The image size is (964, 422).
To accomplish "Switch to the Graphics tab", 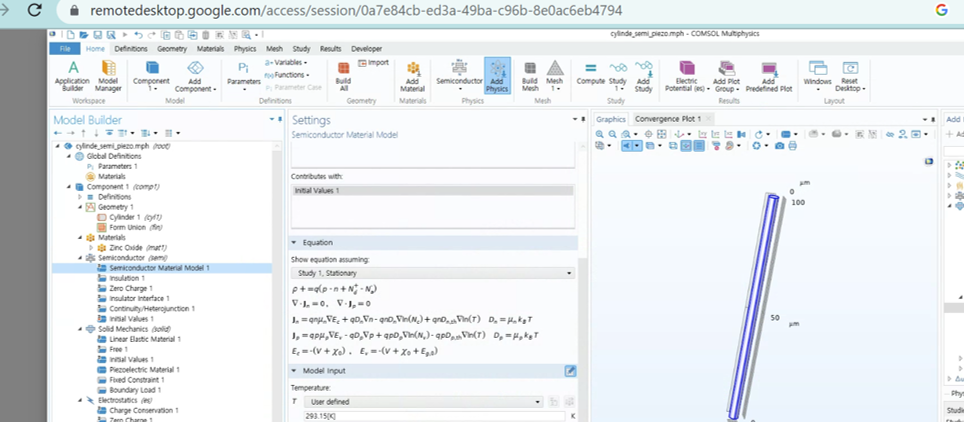I will [x=610, y=119].
